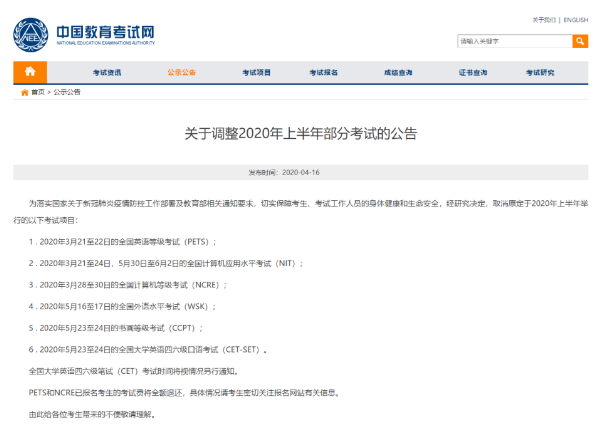This screenshot has width=599, height=429.
Task: Switch to the ENGLISH site link
Action: pos(576,20)
